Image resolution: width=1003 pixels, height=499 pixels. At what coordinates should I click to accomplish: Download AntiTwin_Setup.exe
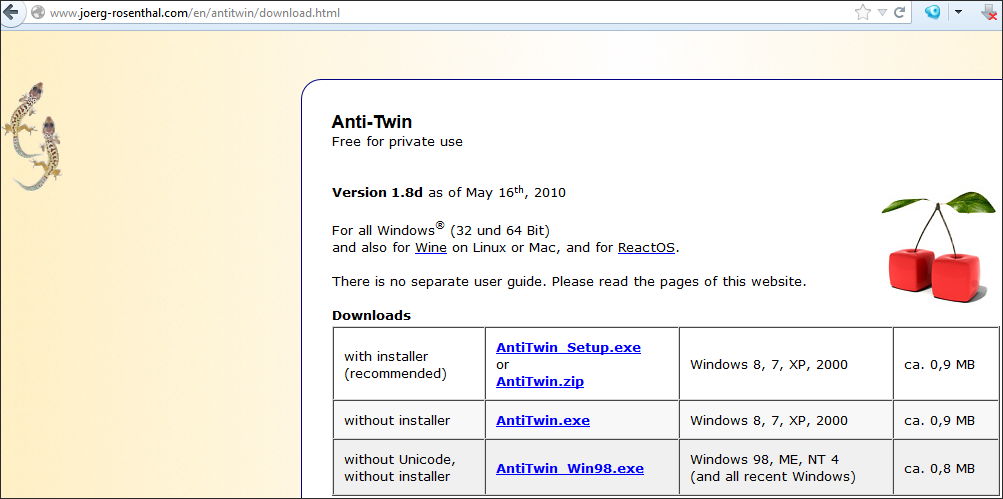[568, 347]
